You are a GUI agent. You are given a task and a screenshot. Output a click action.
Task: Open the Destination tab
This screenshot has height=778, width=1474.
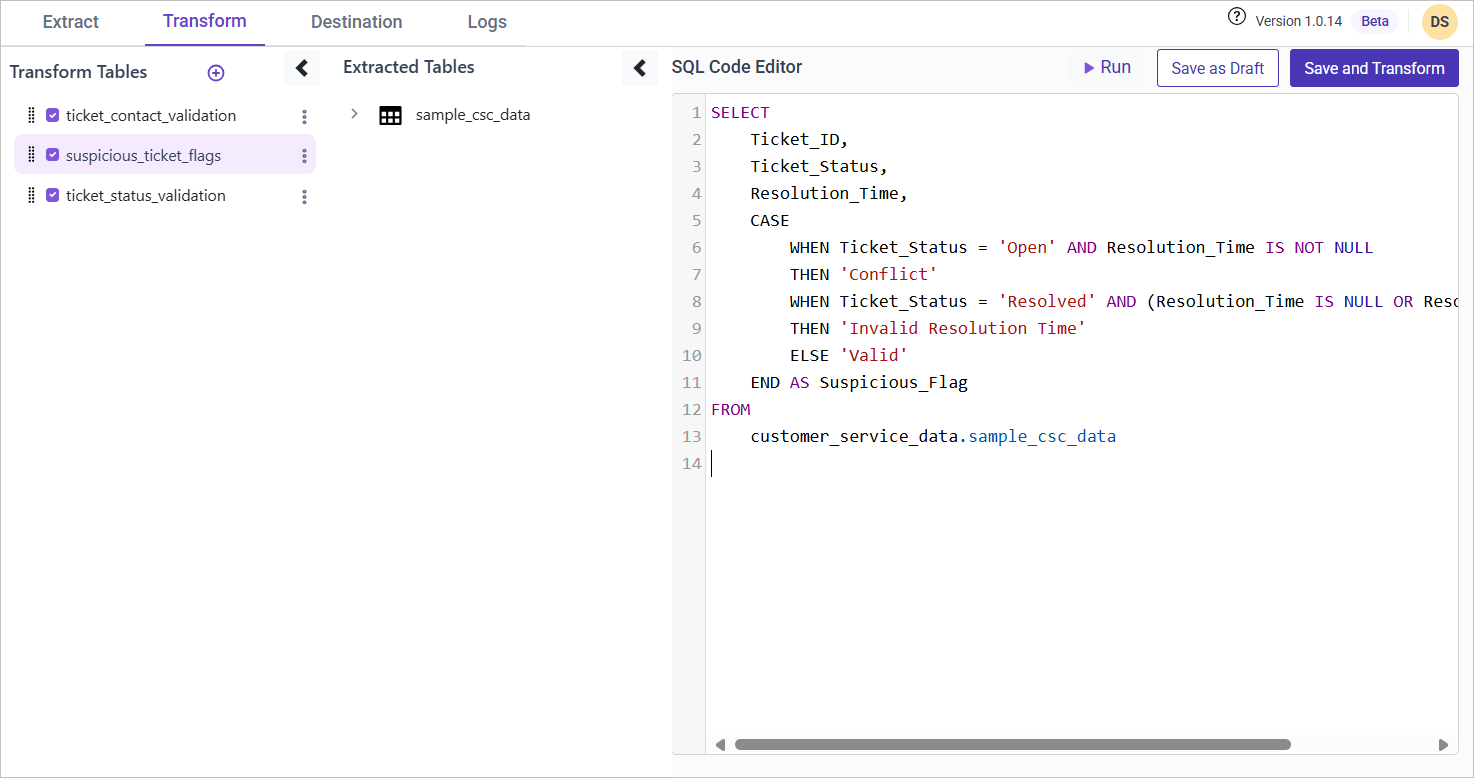[356, 22]
